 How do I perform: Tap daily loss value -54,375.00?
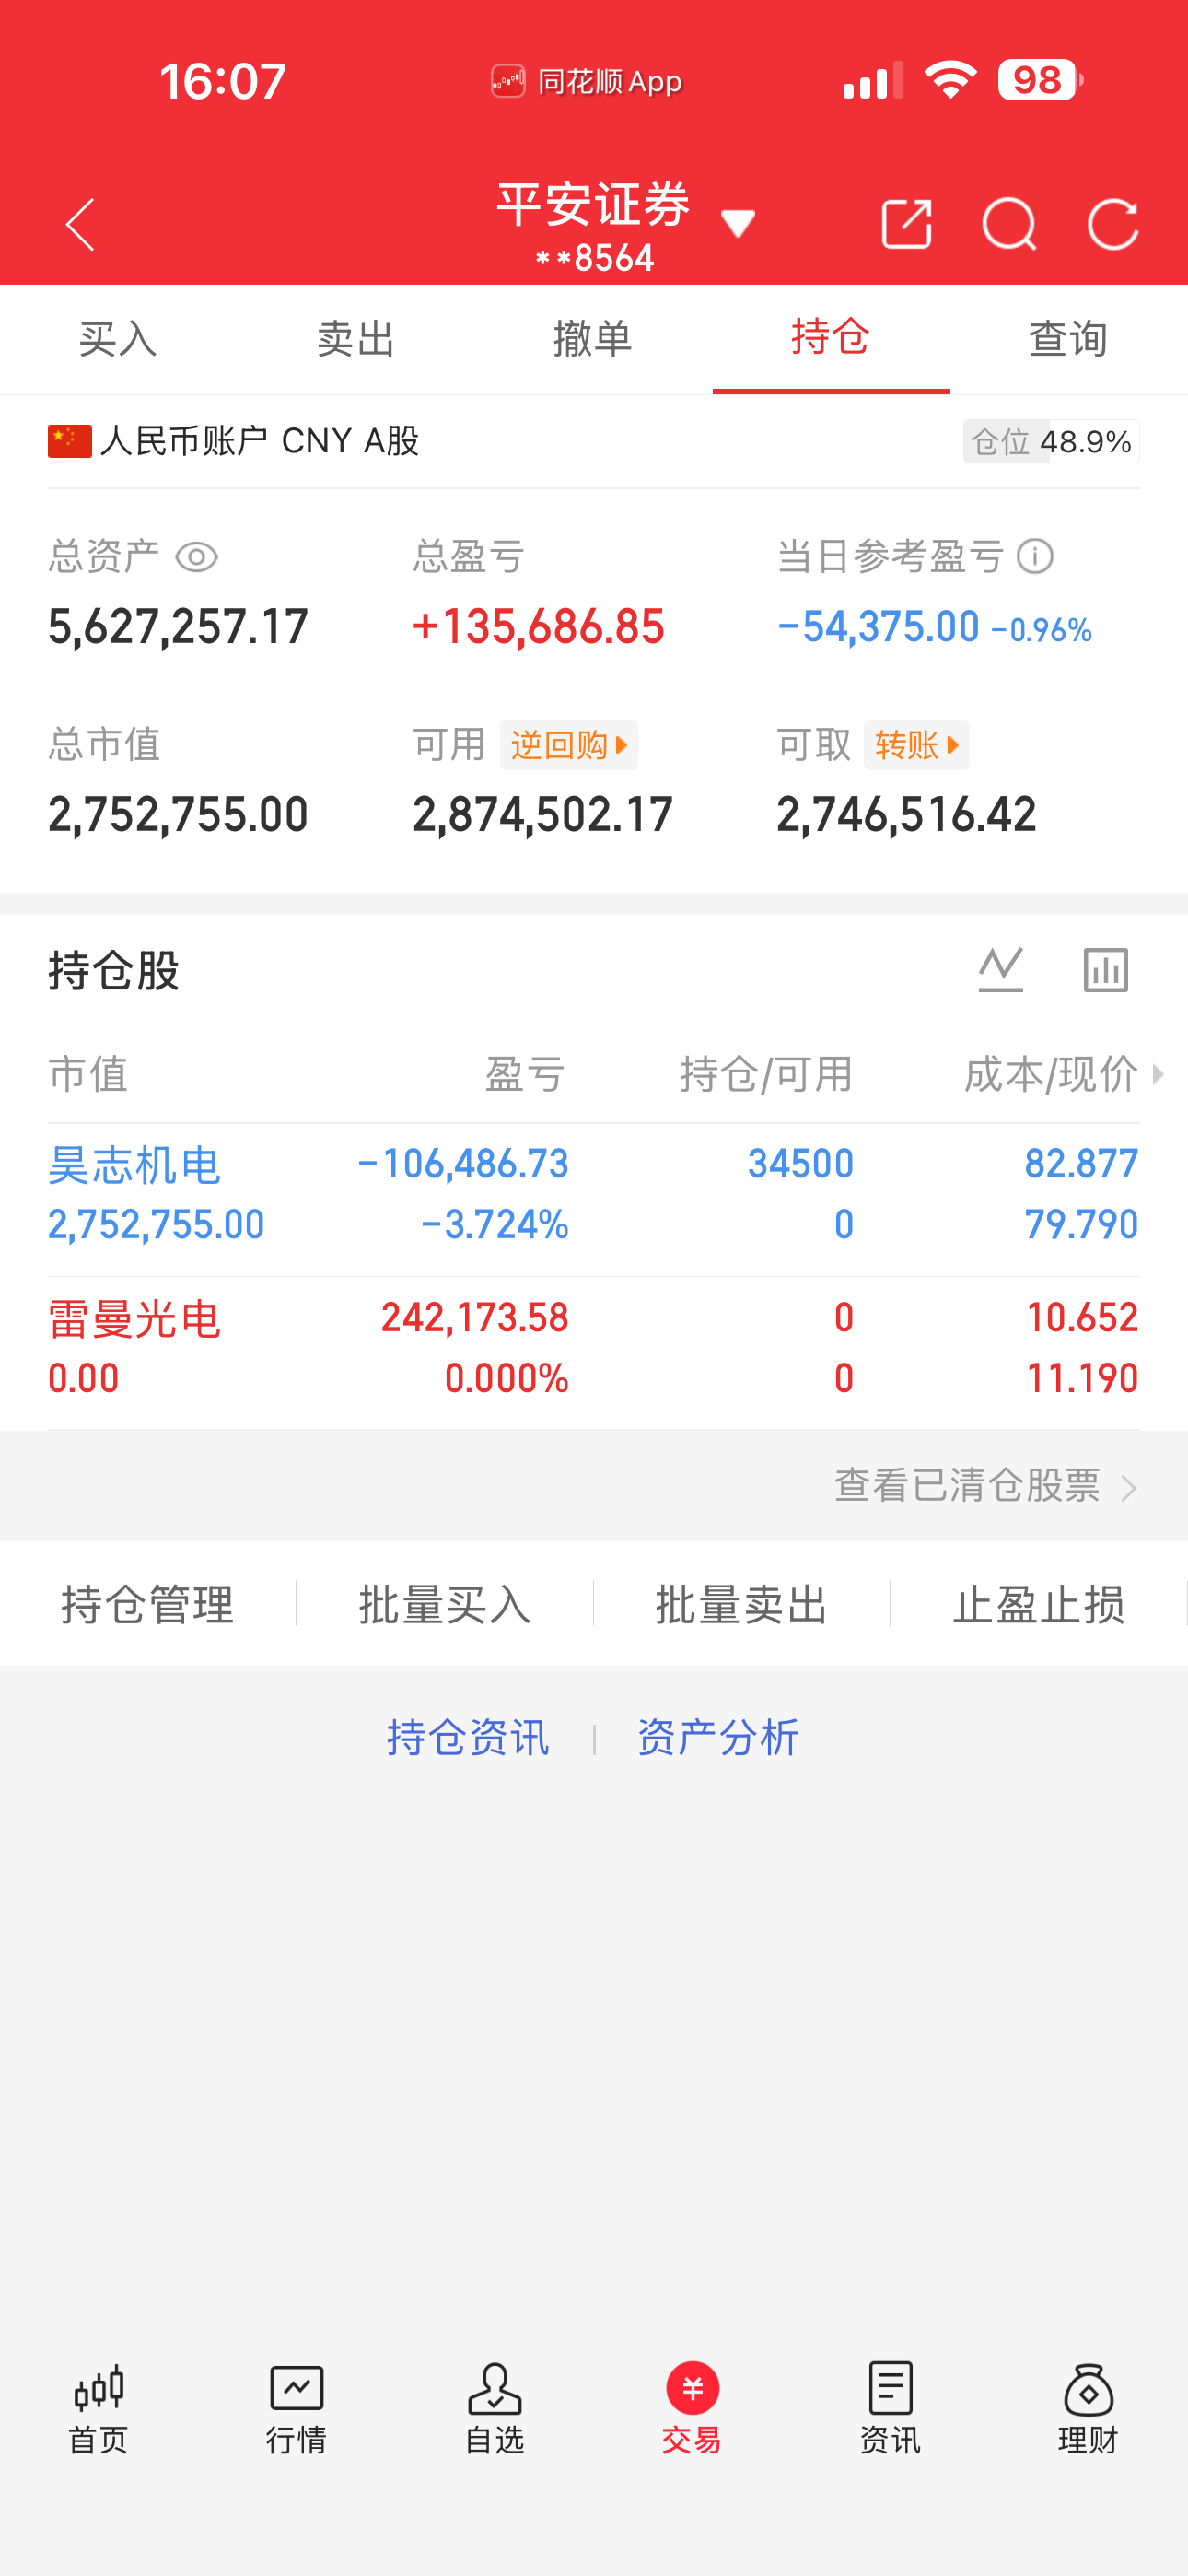pos(878,627)
